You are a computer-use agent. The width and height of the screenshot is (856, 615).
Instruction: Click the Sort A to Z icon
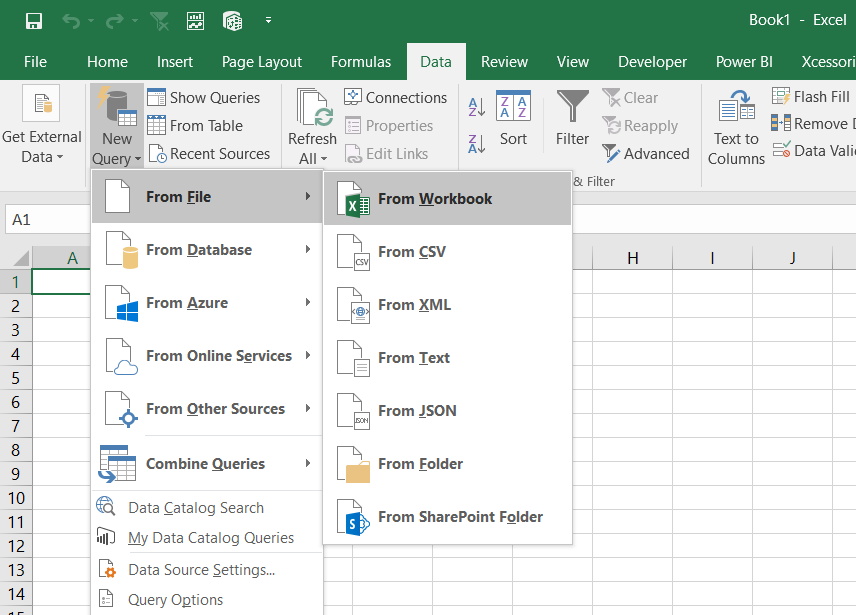pos(477,106)
